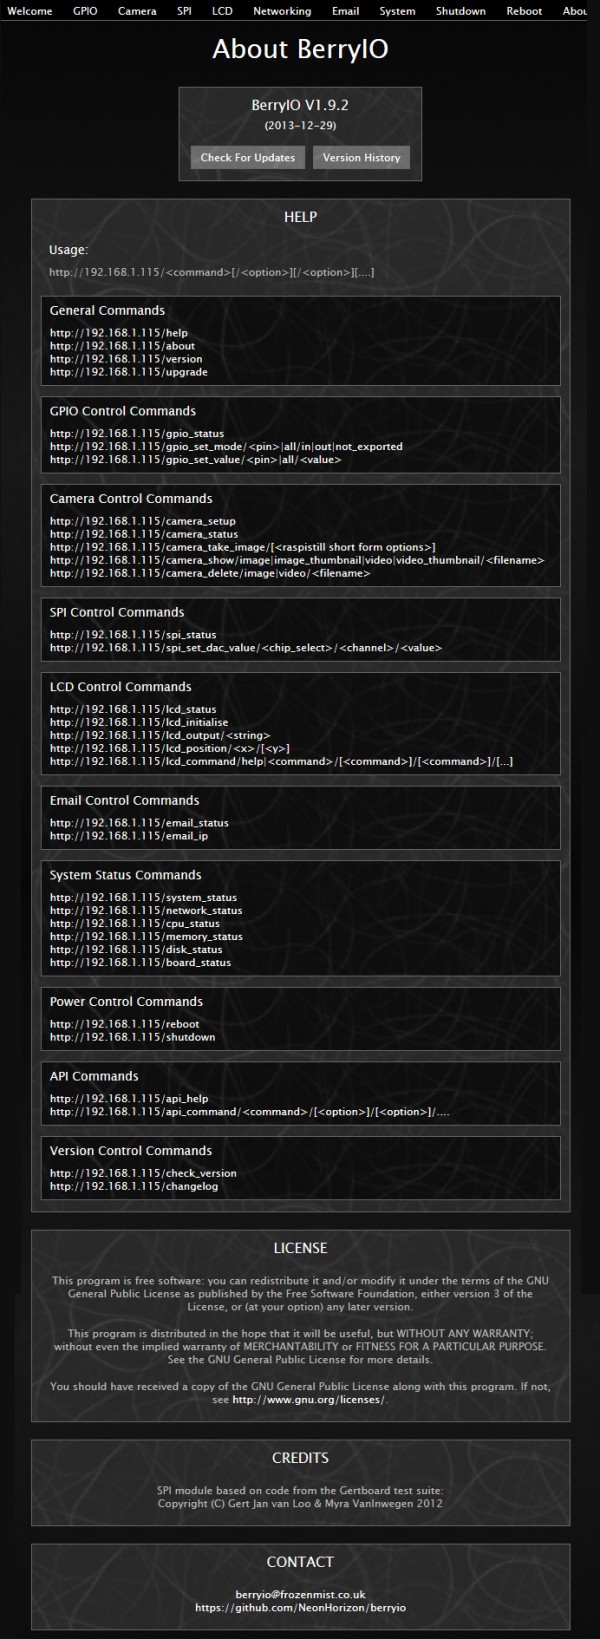Click the Check For Updates button

coord(248,157)
